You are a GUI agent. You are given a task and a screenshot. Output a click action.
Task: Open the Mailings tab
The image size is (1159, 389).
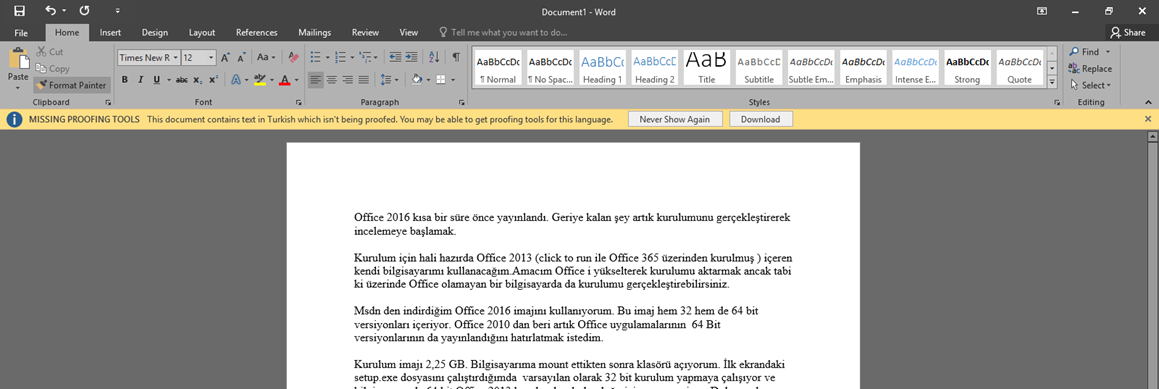314,33
